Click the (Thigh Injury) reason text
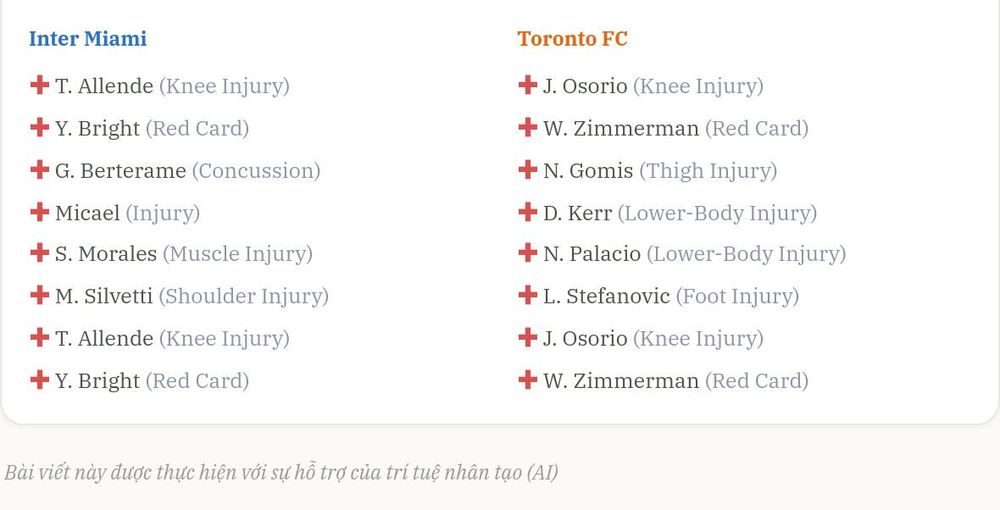The height and width of the screenshot is (510, 1000). (708, 171)
